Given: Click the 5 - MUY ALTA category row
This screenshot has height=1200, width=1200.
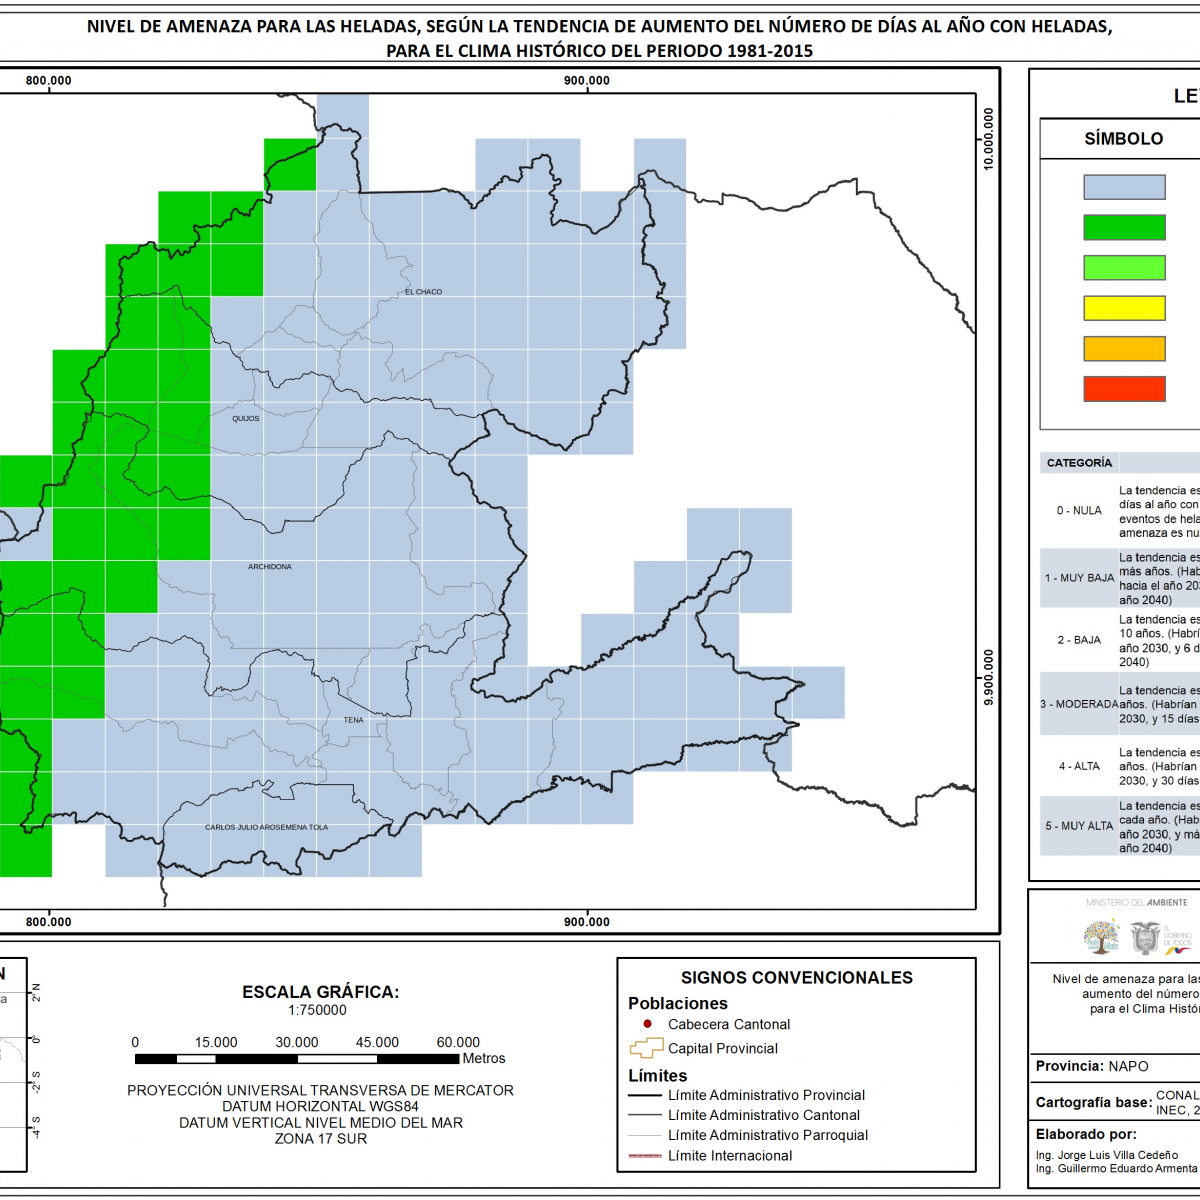Looking at the screenshot, I should coord(1120,826).
